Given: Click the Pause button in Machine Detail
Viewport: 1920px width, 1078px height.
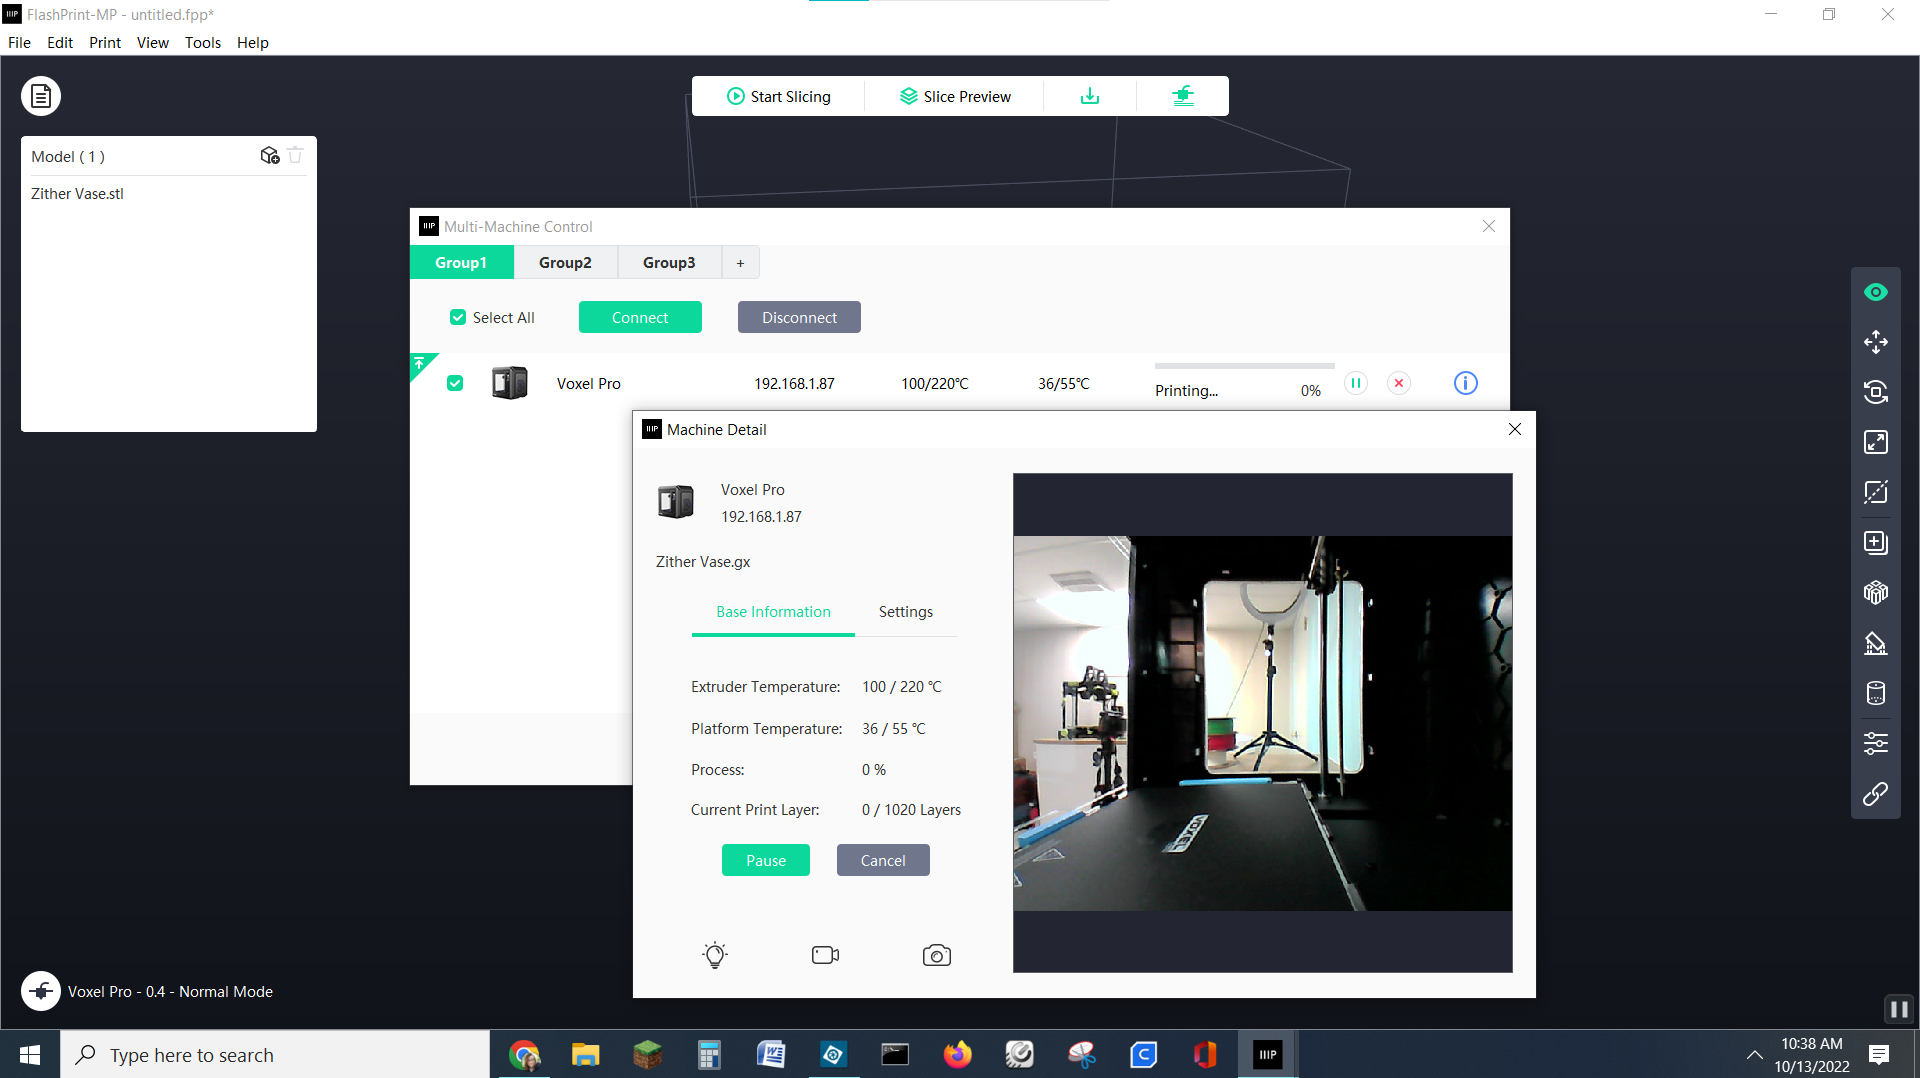Looking at the screenshot, I should 766,860.
